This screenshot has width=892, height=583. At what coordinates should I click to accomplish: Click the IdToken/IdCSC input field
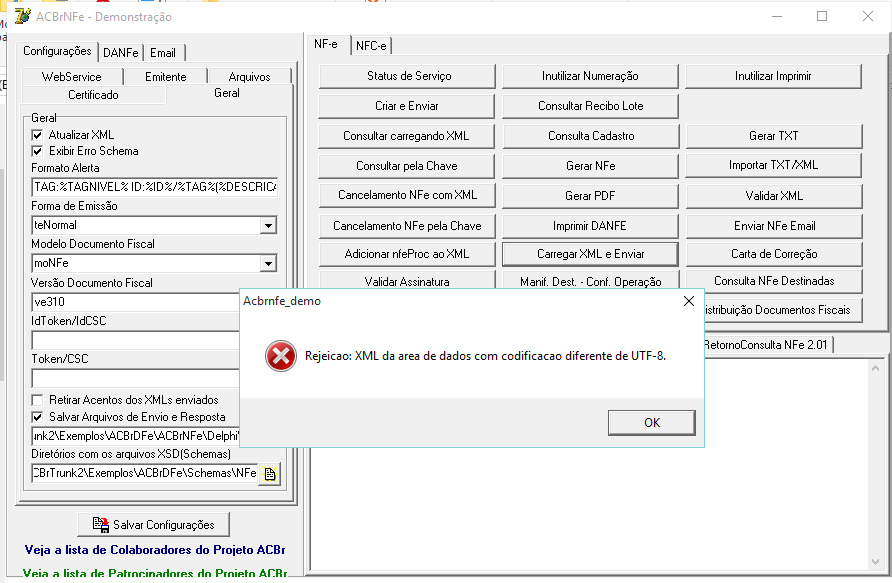(x=135, y=340)
